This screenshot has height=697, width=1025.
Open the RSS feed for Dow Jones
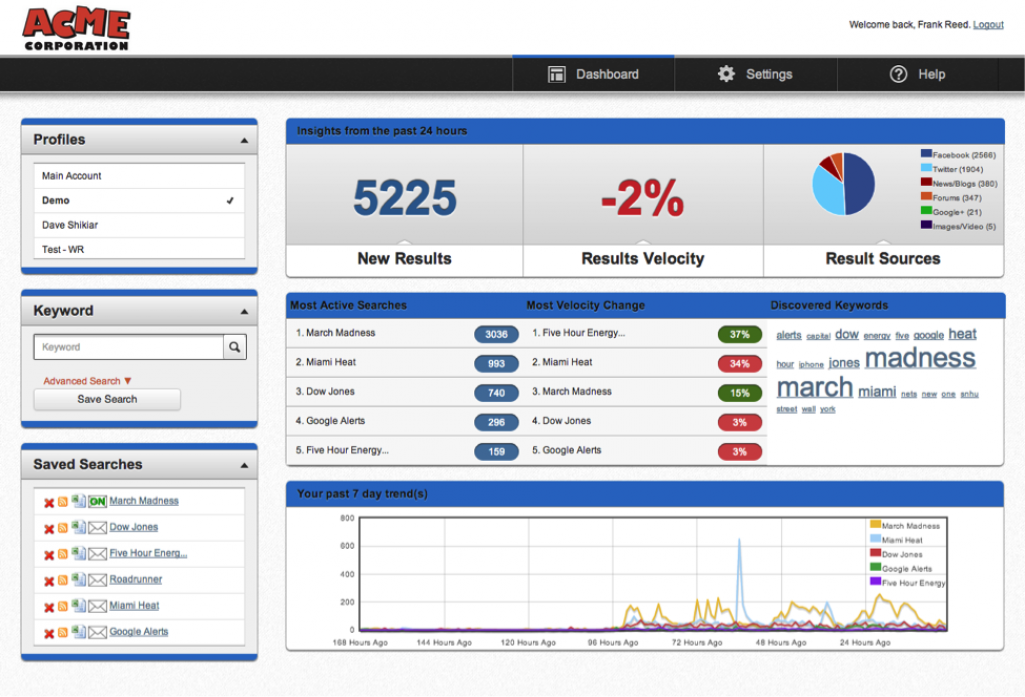tap(63, 527)
